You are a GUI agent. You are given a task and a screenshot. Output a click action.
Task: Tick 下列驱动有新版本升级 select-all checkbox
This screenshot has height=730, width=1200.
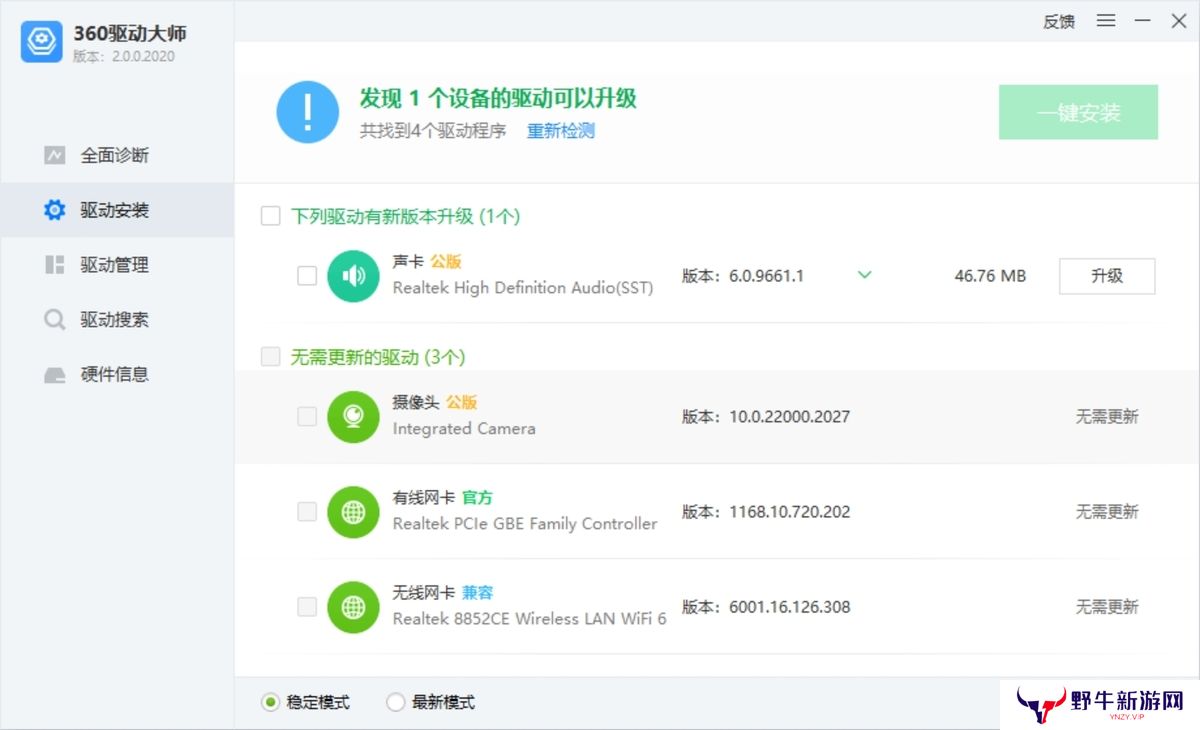[270, 216]
